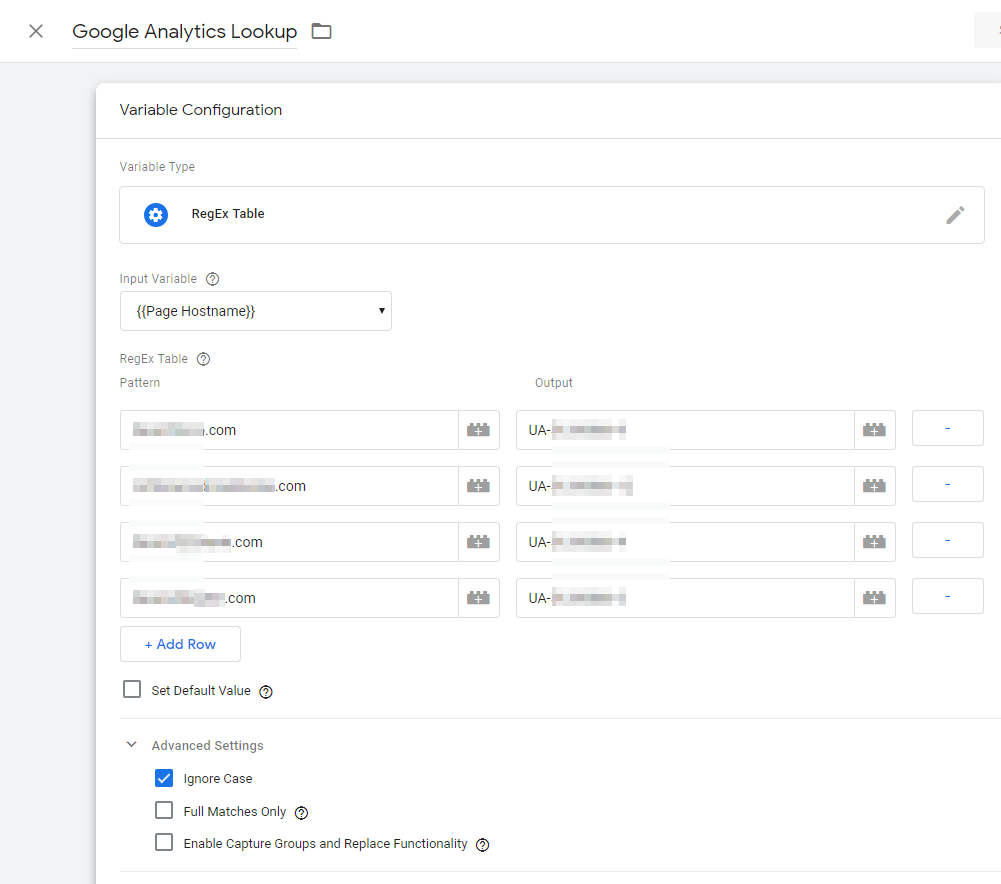This screenshot has width=1001, height=884.
Task: Click fourth row UA output field
Action: 685,598
